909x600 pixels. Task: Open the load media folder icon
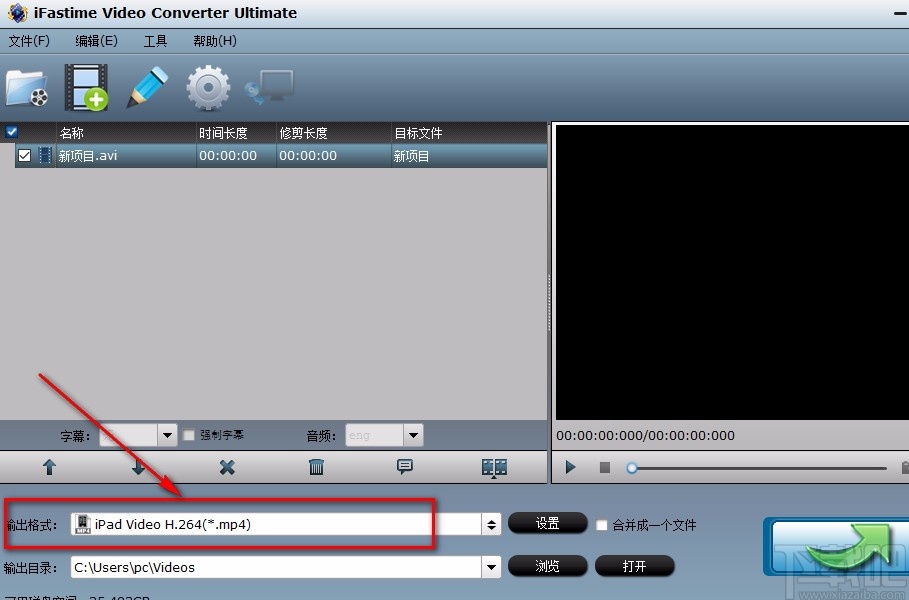coord(26,88)
